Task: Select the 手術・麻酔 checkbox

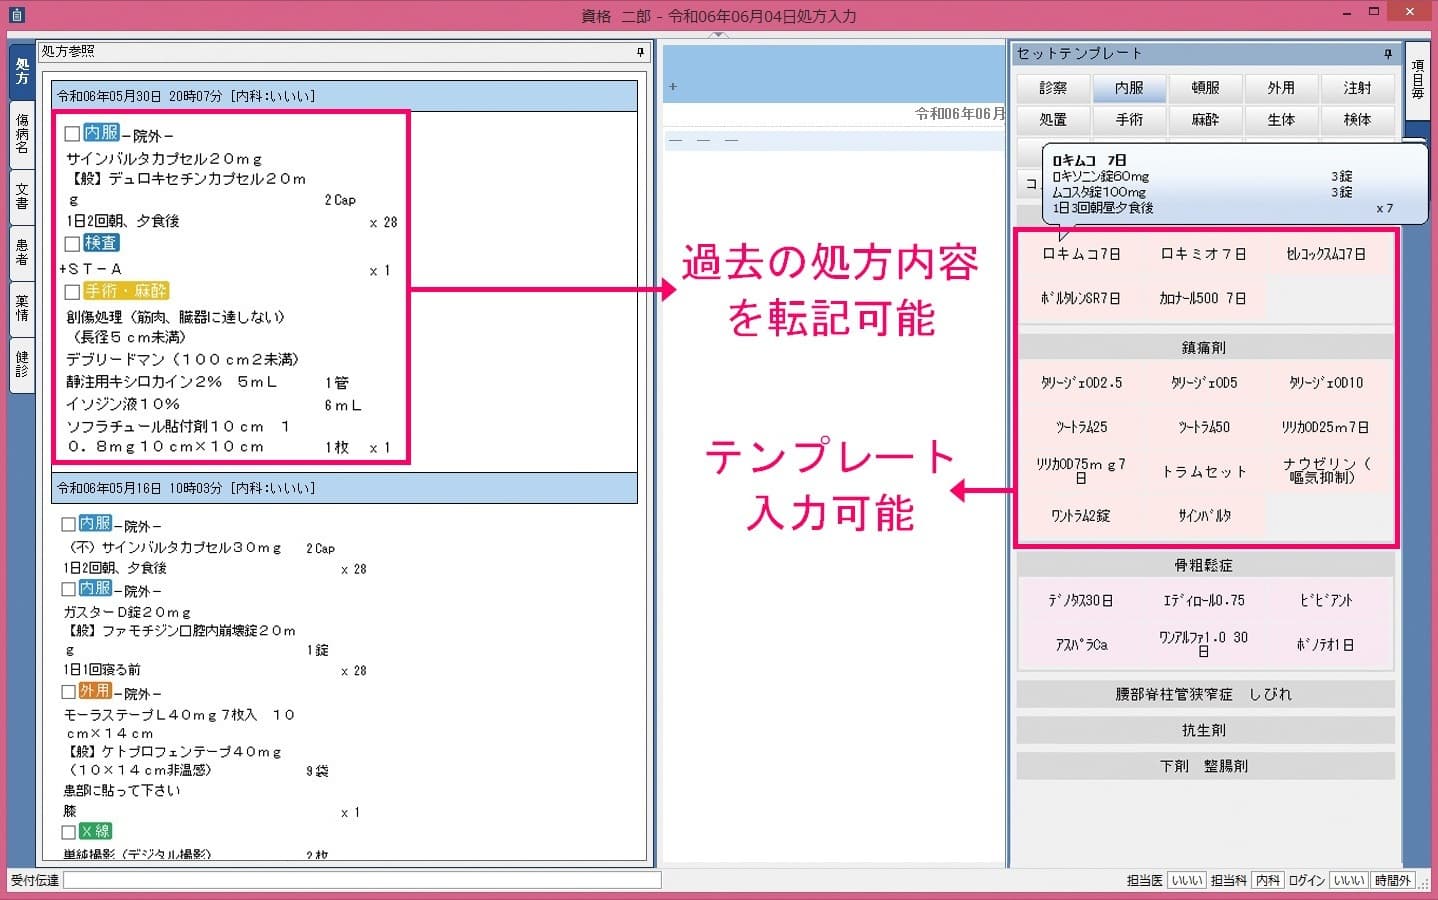Action: [x=72, y=292]
